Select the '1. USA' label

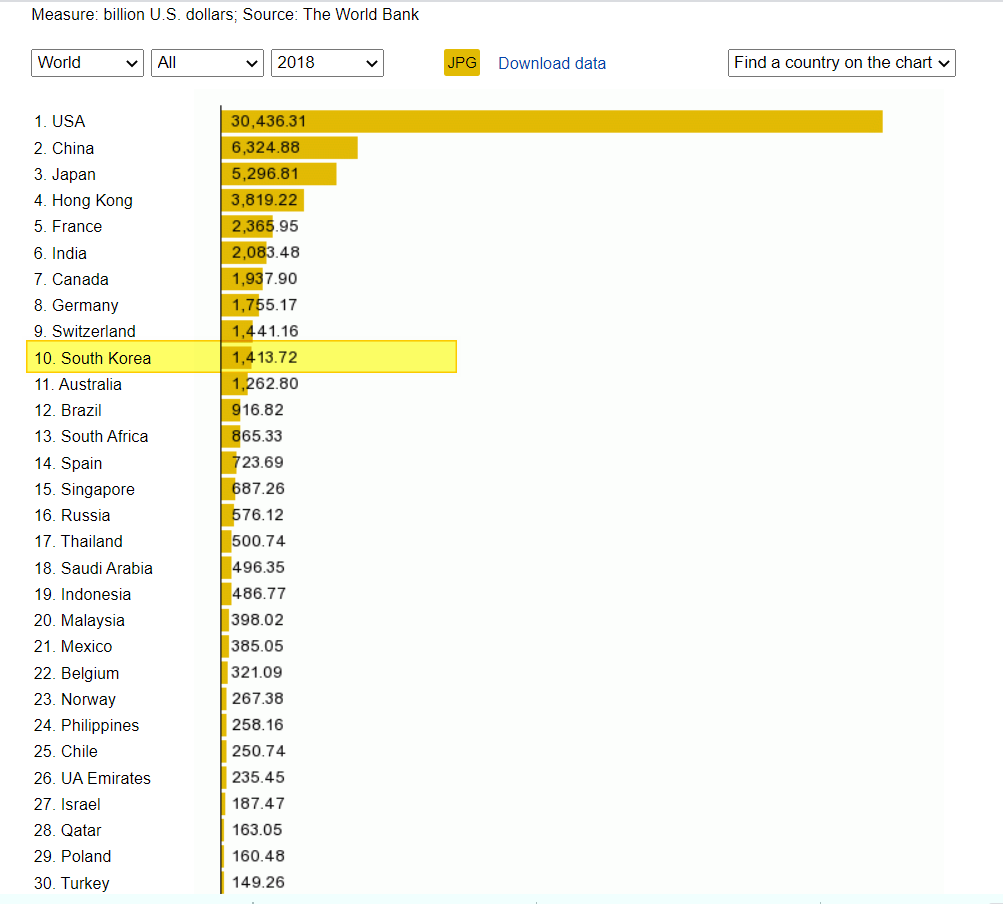59,122
